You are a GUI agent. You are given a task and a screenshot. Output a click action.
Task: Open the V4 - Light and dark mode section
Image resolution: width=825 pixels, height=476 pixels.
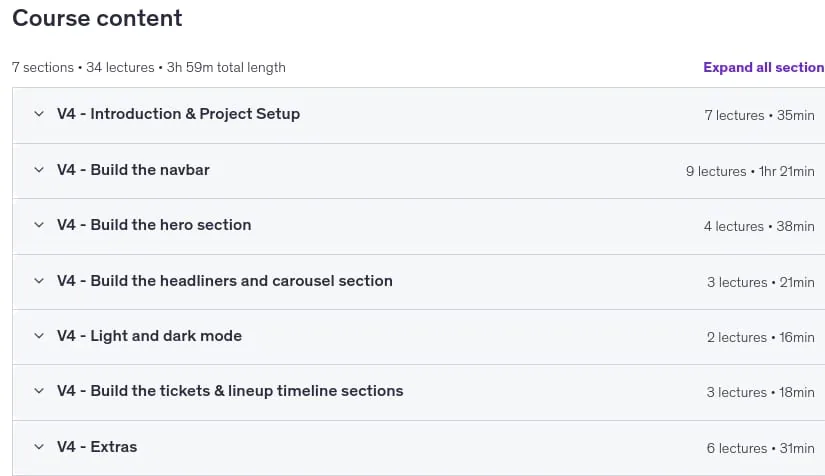click(149, 336)
